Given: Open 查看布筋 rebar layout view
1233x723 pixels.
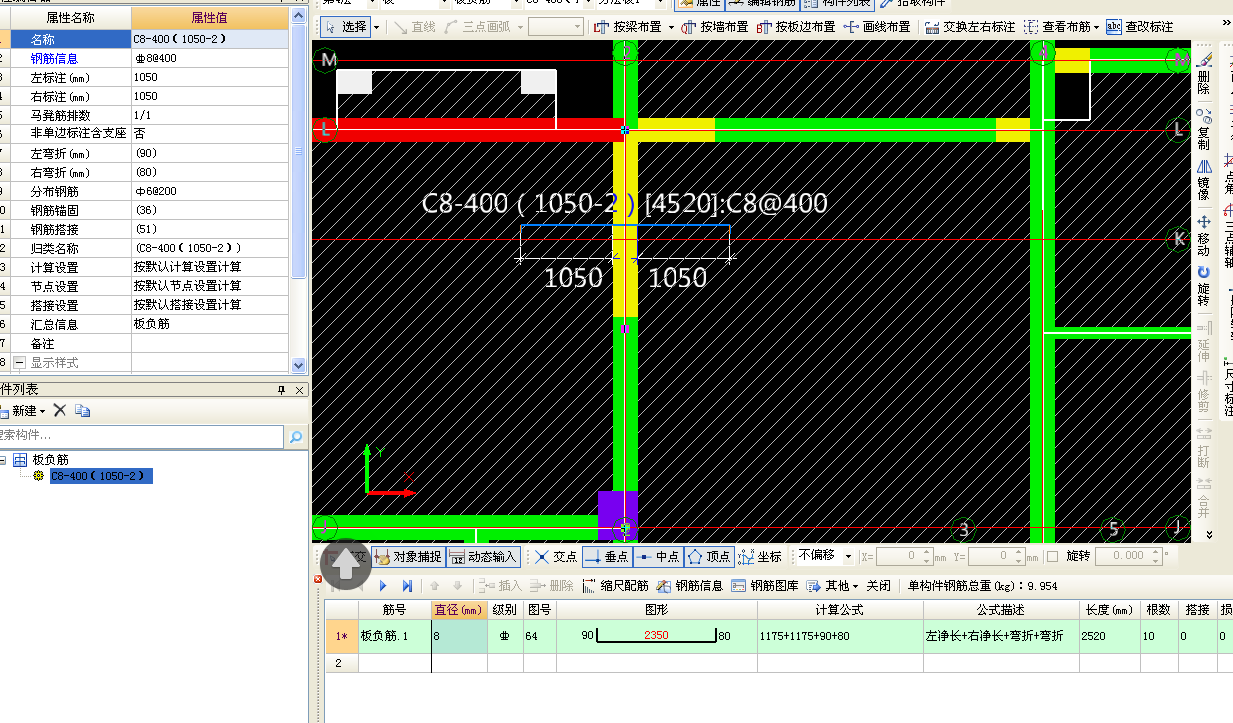Looking at the screenshot, I should click(1057, 27).
